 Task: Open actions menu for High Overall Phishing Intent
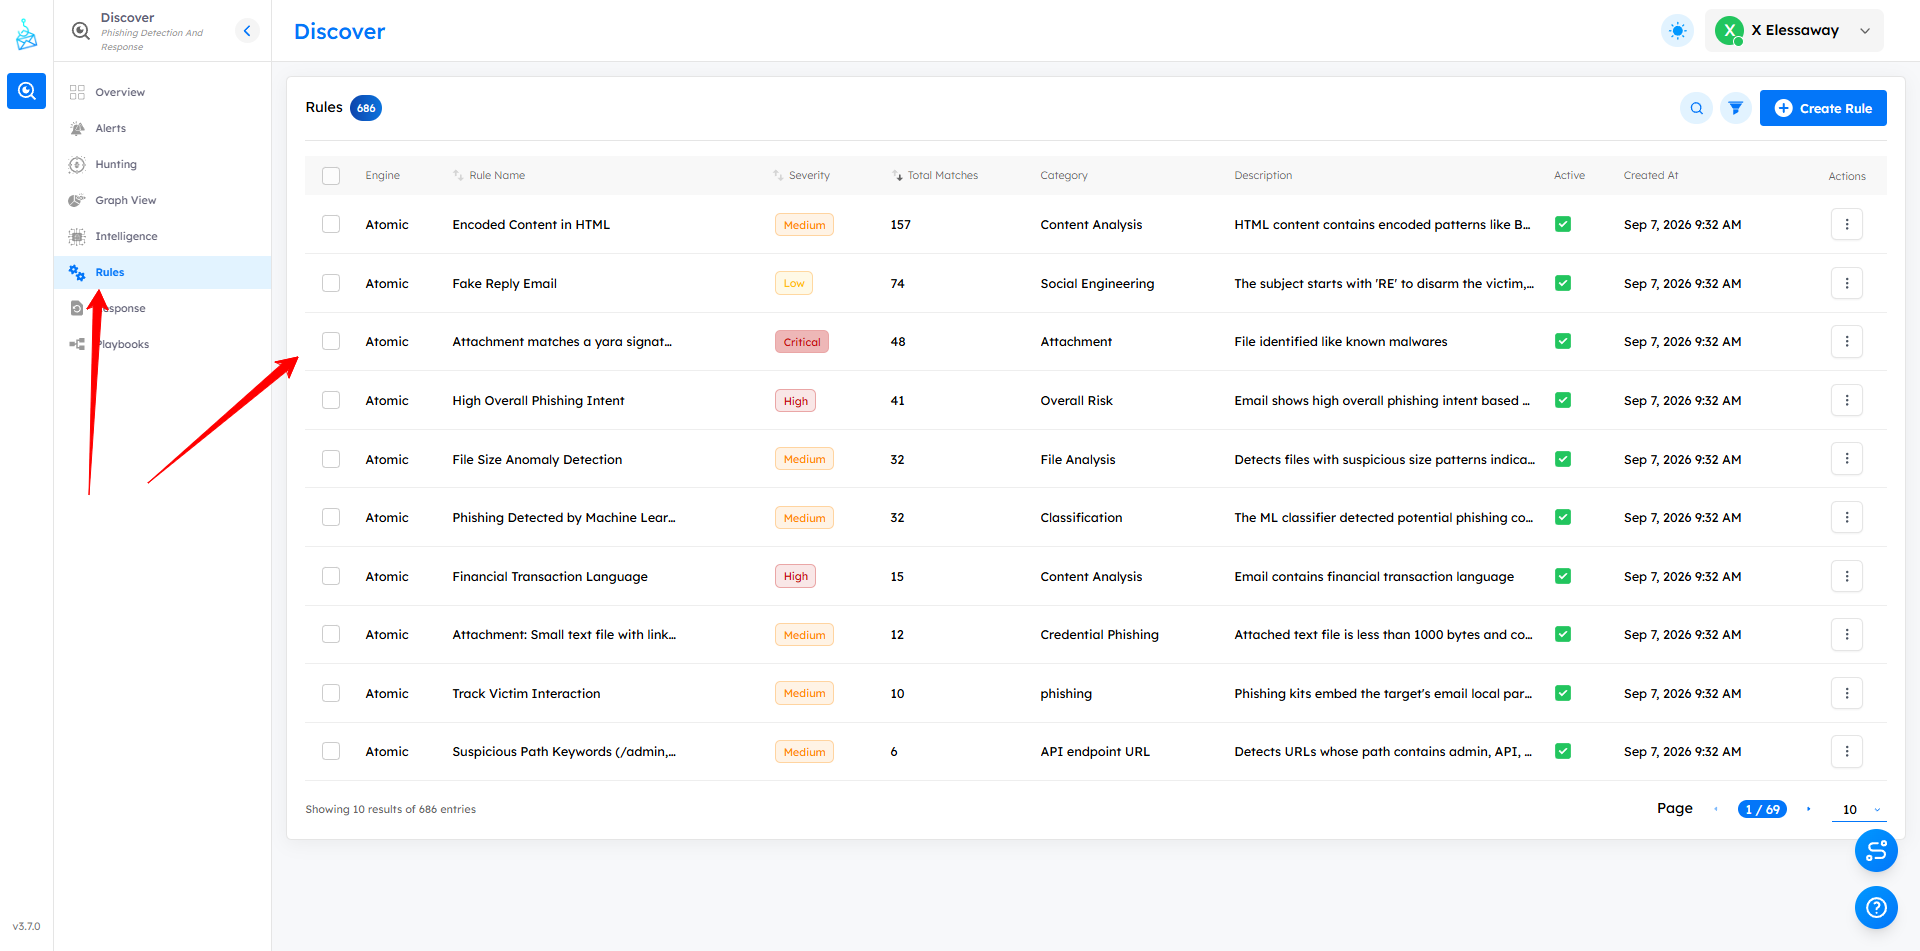coord(1847,400)
